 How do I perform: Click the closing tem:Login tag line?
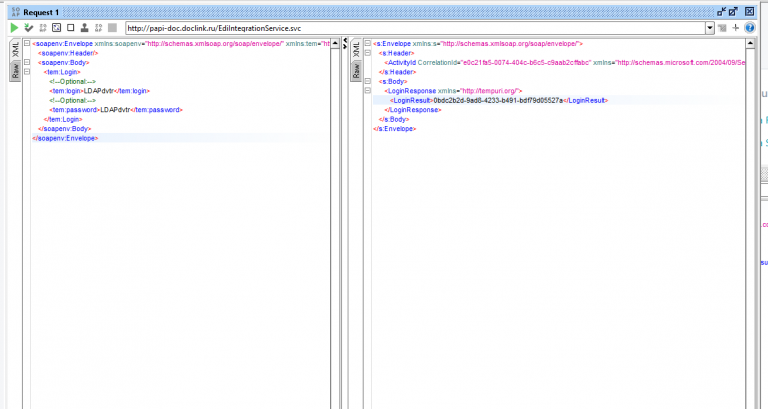(63, 120)
